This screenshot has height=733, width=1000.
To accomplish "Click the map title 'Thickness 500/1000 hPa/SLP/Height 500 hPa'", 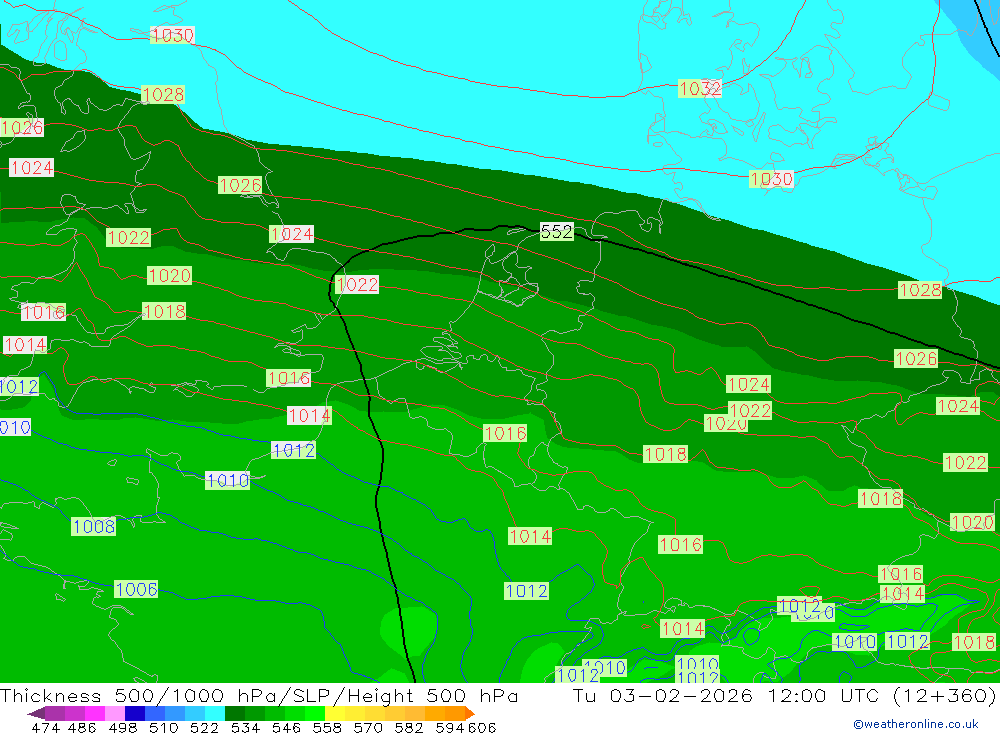I will (x=259, y=695).
